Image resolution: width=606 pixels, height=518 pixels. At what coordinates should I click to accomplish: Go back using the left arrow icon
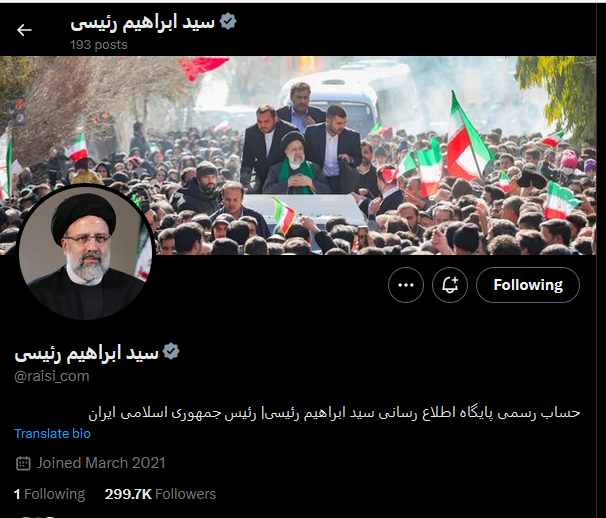[24, 30]
